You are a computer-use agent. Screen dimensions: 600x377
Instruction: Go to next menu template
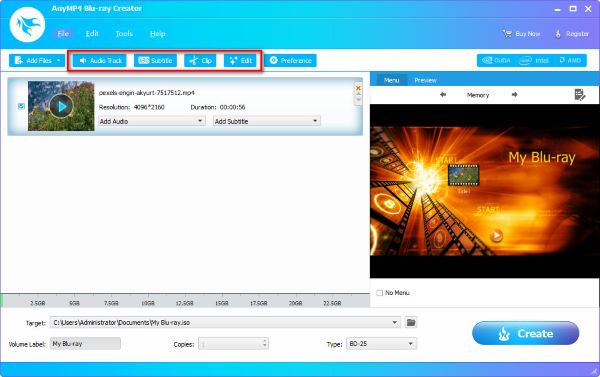click(x=514, y=95)
